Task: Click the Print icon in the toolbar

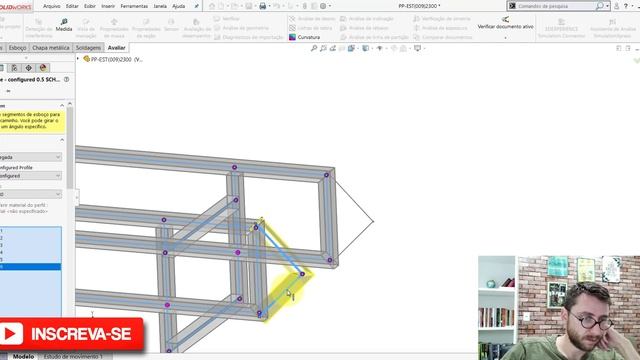Action: tap(262, 6)
